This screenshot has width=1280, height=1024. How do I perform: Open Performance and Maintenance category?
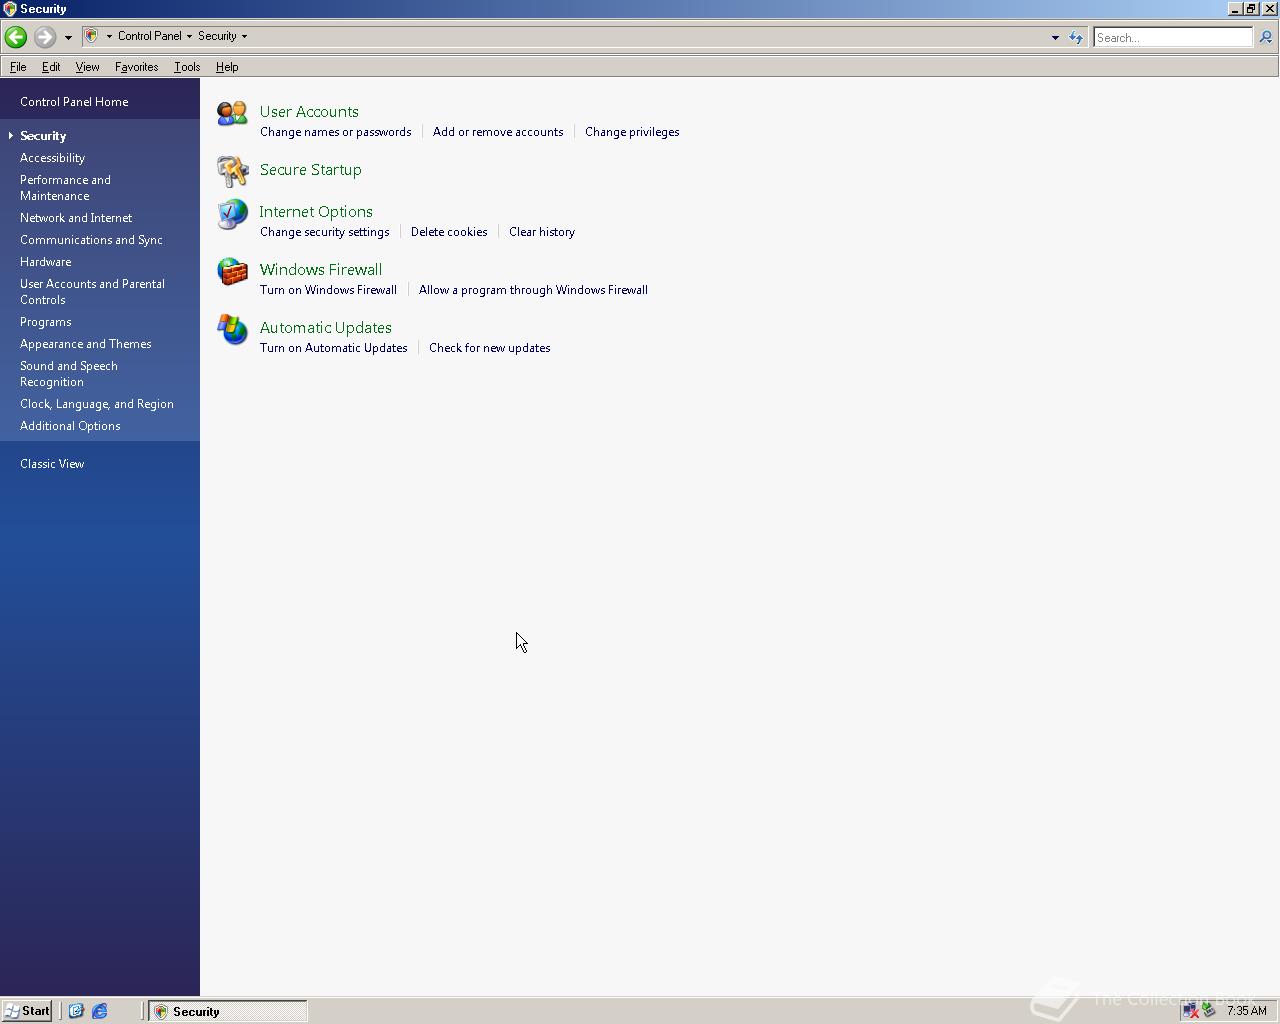65,188
